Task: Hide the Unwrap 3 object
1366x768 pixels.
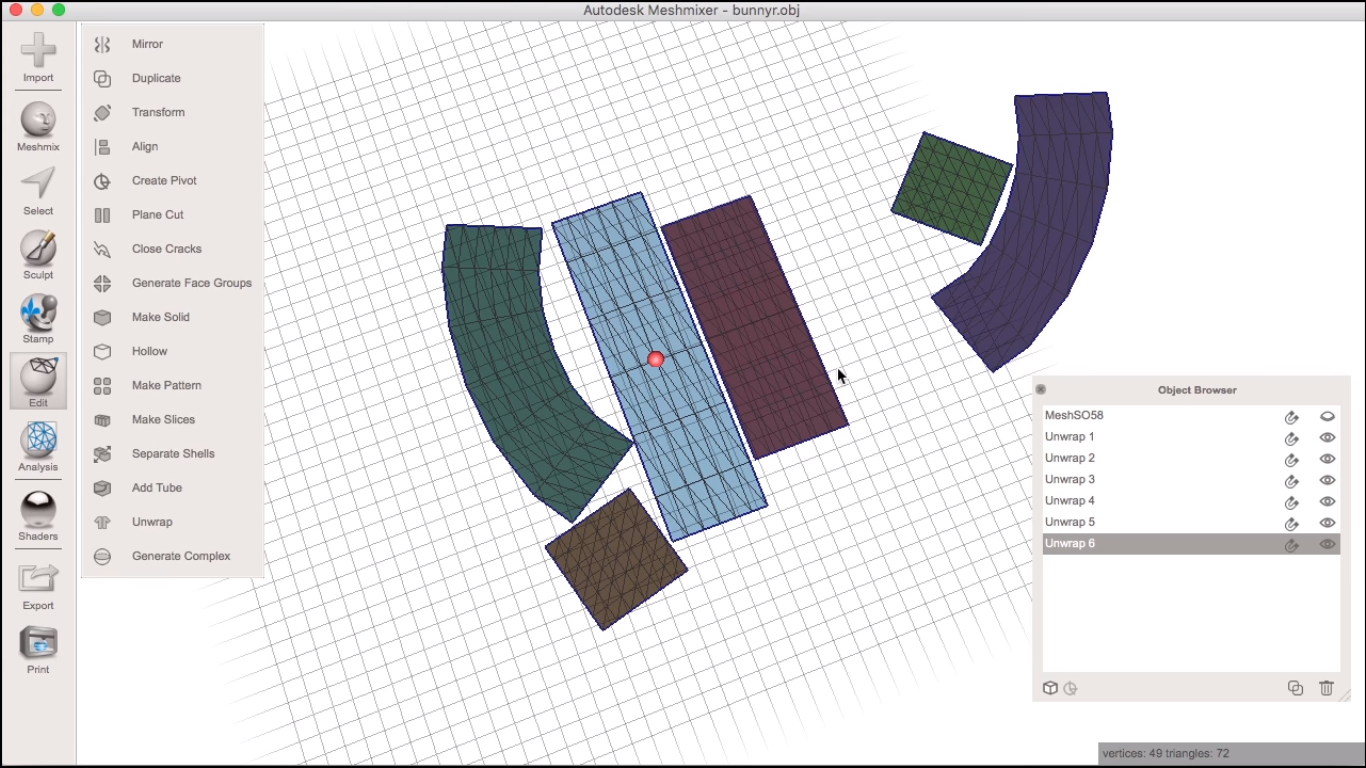Action: (1327, 480)
